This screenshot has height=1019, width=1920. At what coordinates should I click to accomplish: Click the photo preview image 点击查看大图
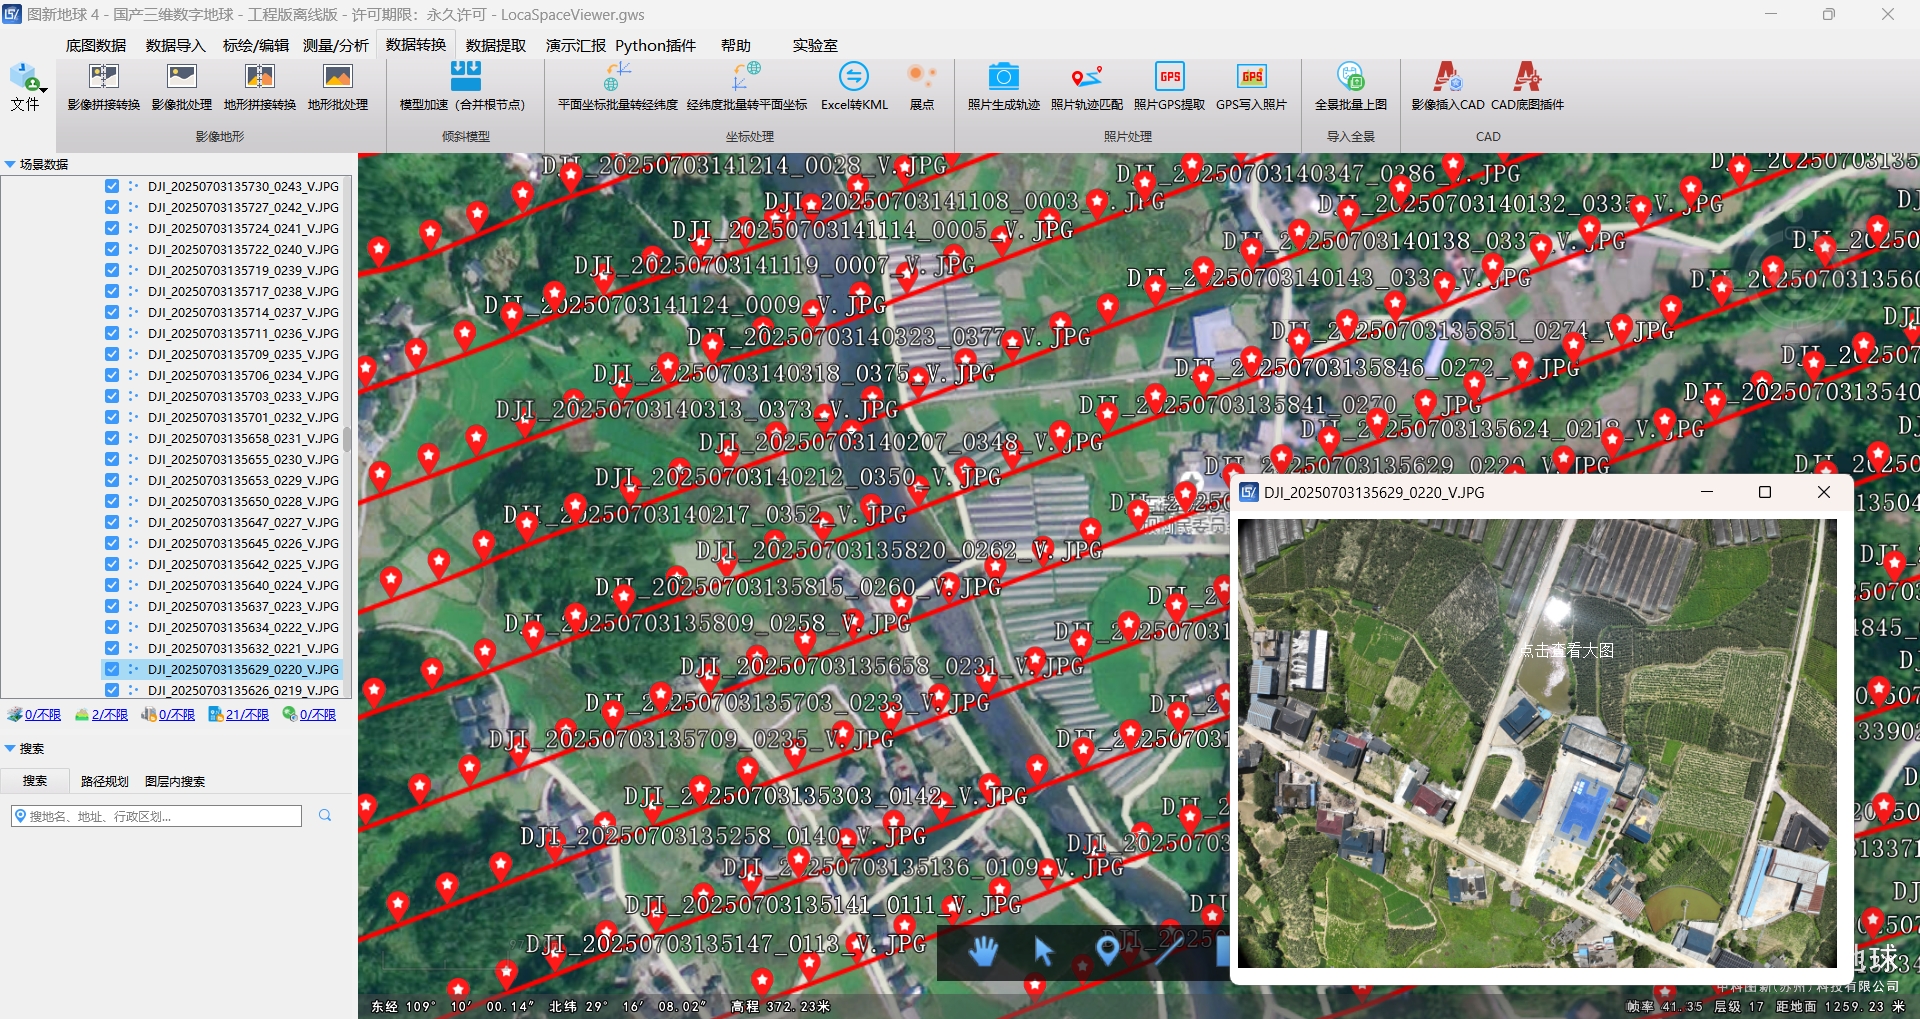[x=1538, y=742]
